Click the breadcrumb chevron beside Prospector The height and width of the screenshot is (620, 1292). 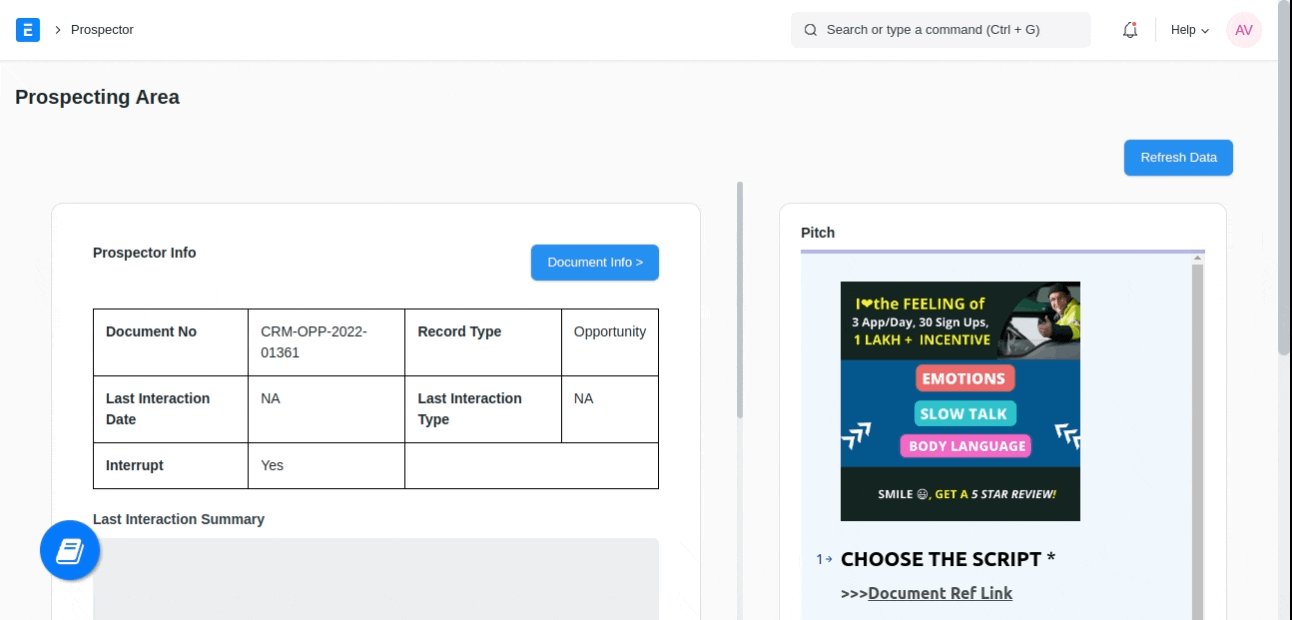58,30
